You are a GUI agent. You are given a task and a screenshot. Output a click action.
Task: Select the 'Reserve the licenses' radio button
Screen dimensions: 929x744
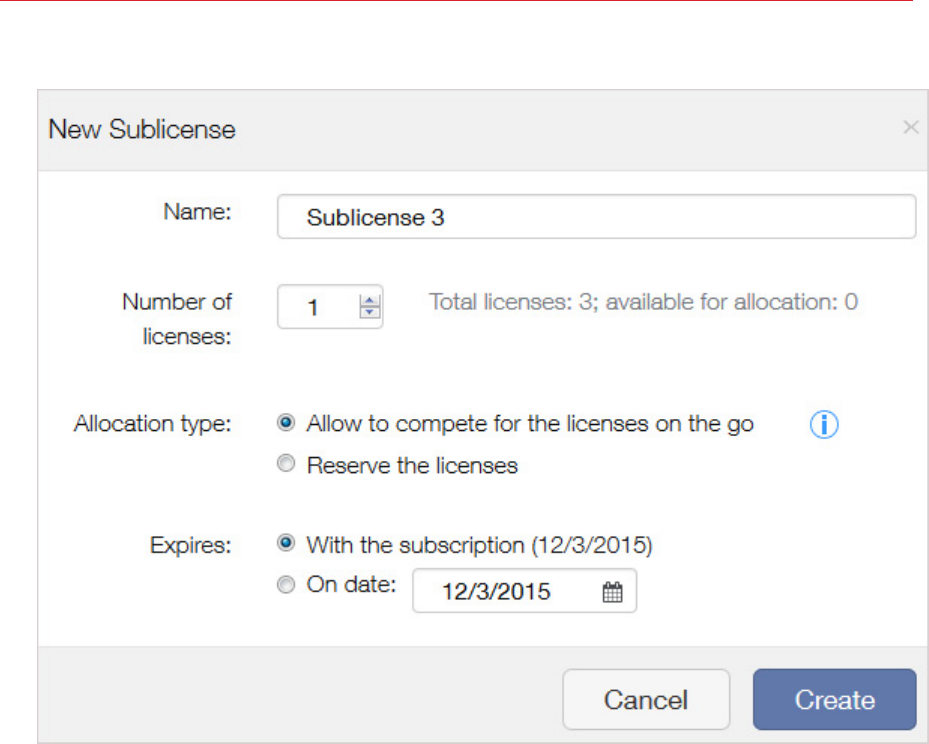(286, 465)
